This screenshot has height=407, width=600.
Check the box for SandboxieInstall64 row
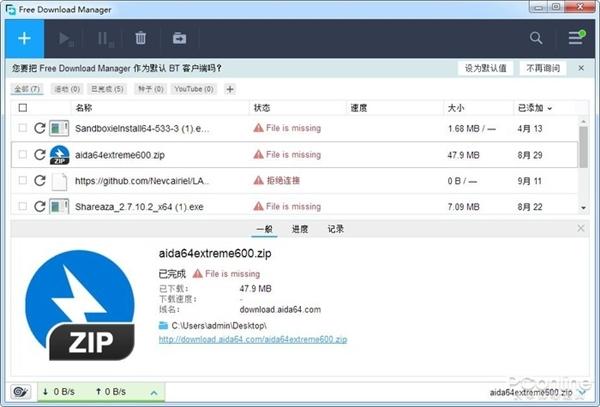point(23,128)
